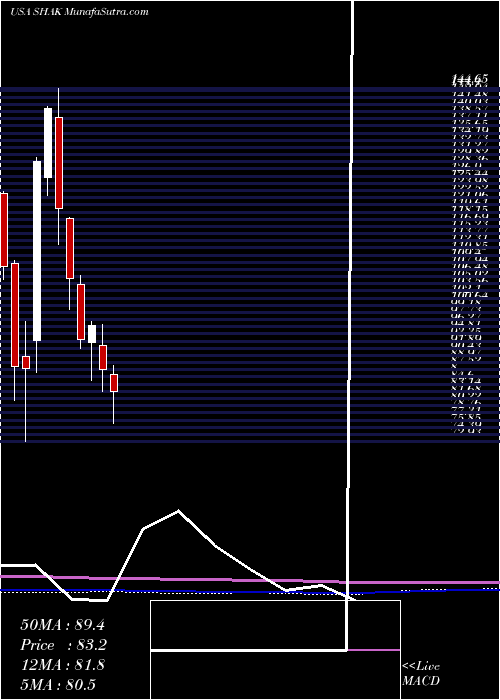The image size is (500, 700).
Task: Click the tallest white candlestick body
Action: (x=37, y=251)
